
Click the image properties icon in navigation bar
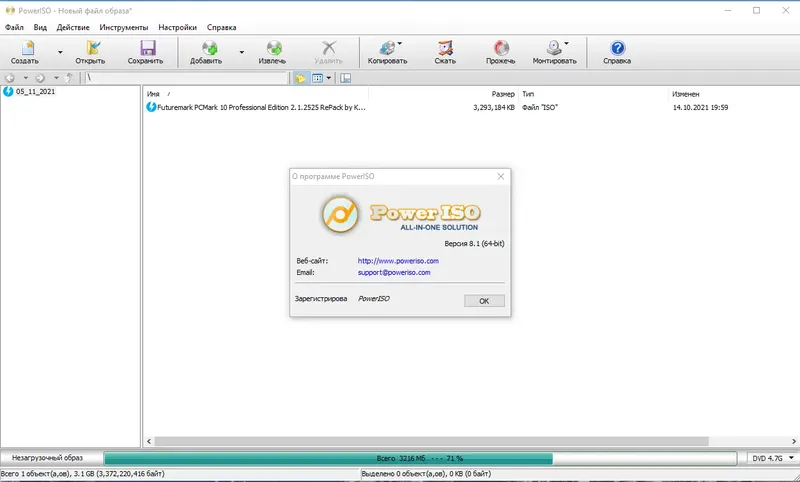click(346, 78)
